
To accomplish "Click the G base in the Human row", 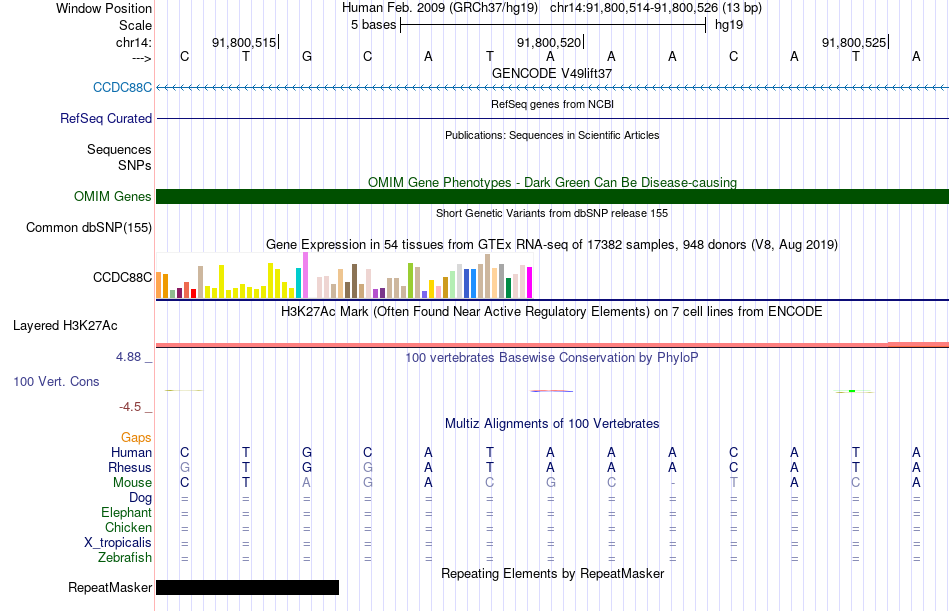I will pyautogui.click(x=307, y=453).
